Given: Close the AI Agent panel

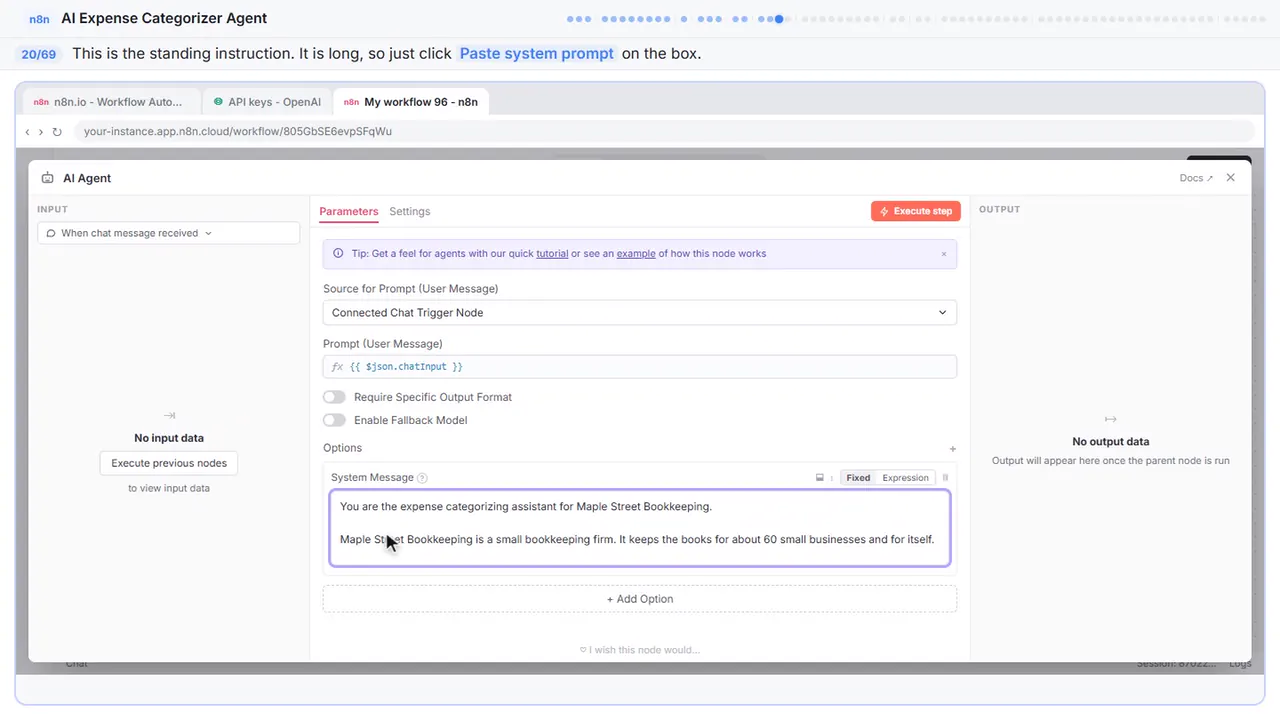Looking at the screenshot, I should coord(1231,177).
